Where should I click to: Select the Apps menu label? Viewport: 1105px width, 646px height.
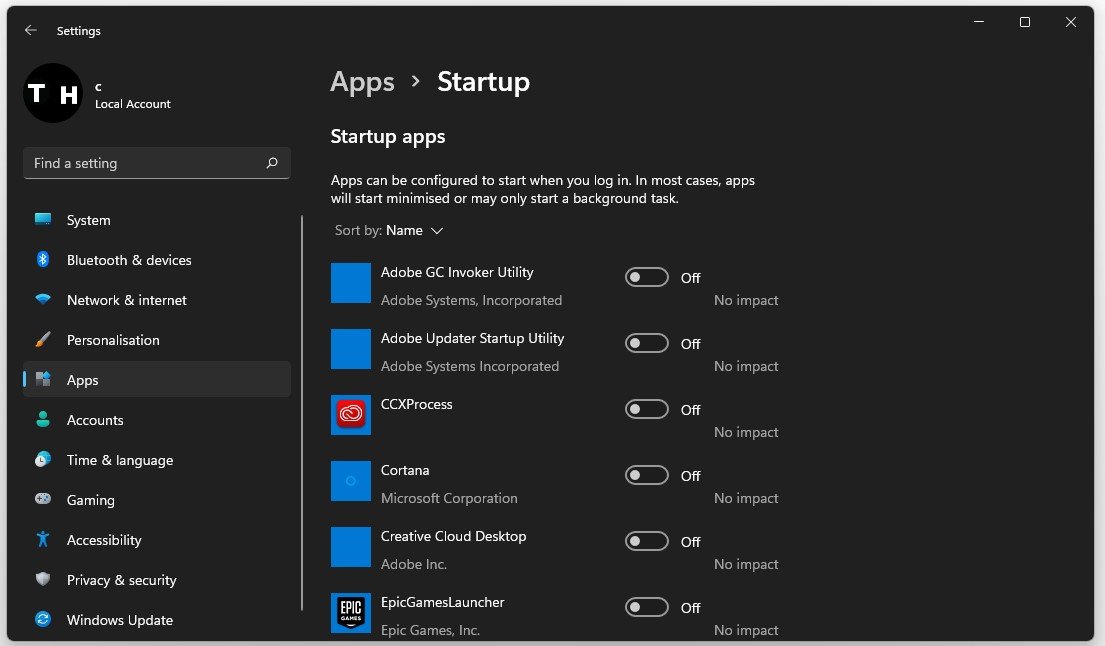click(x=82, y=380)
